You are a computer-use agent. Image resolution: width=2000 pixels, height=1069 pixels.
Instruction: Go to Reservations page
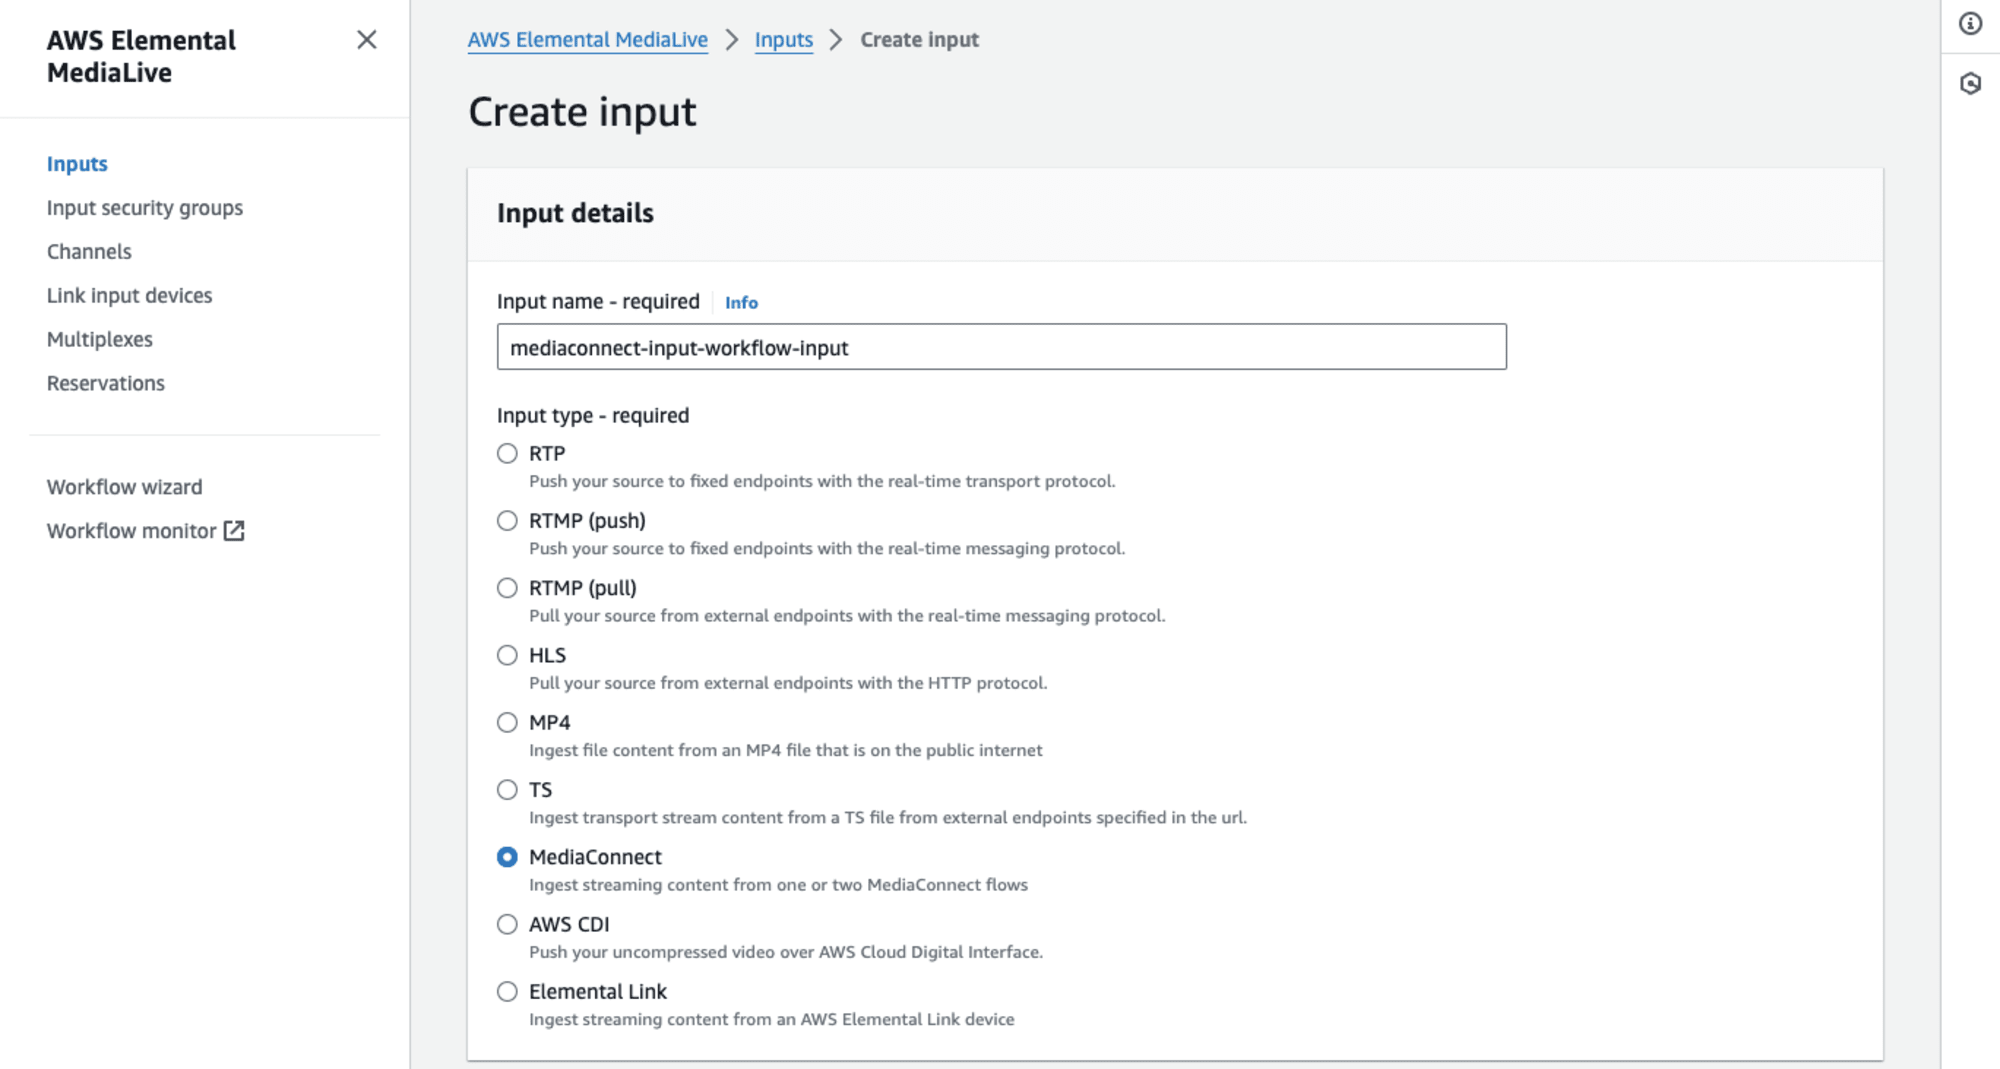pos(106,384)
